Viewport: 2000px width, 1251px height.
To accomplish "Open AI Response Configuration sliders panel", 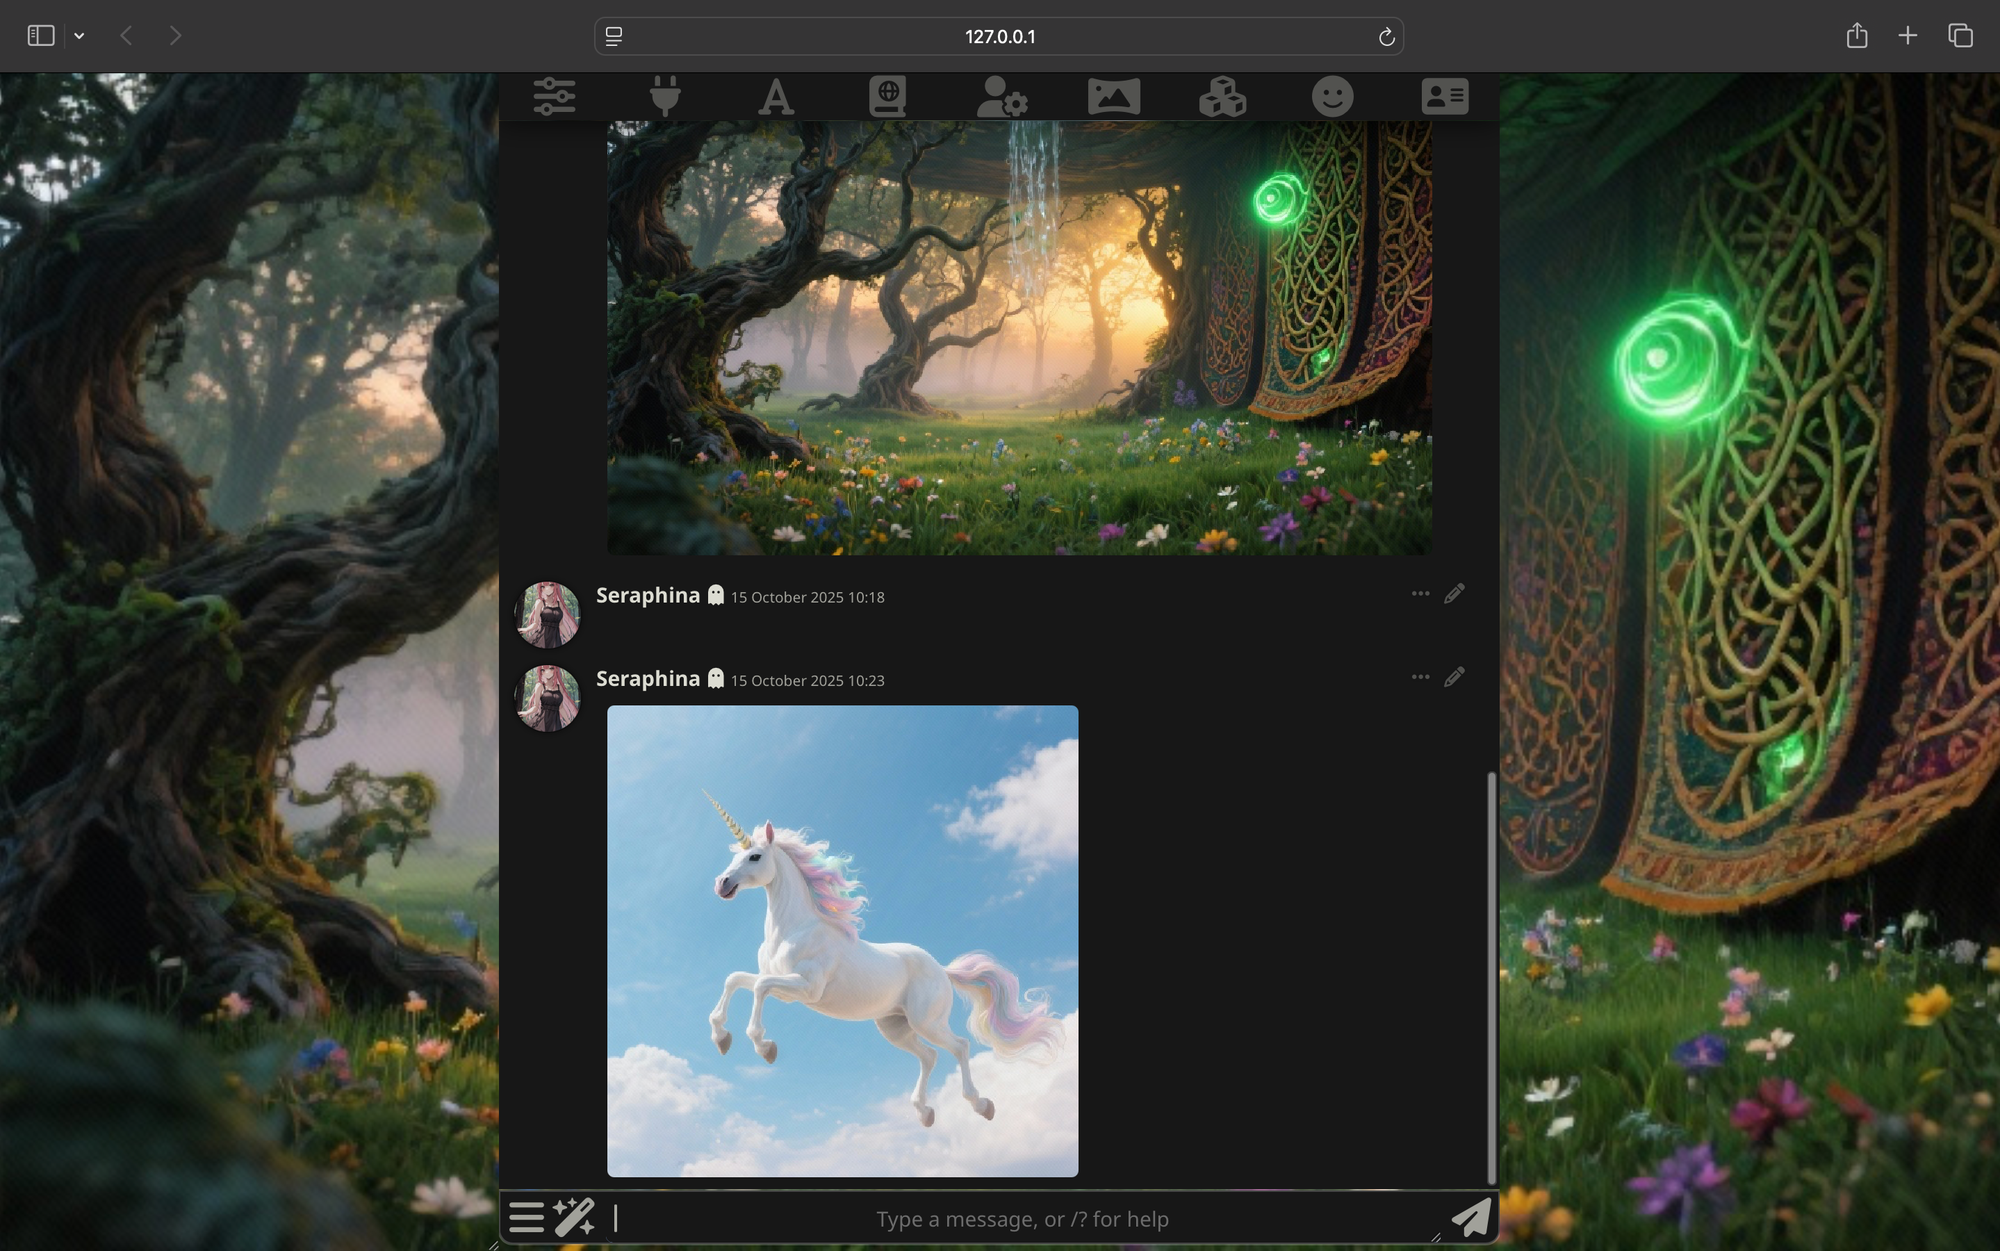I will tap(554, 97).
